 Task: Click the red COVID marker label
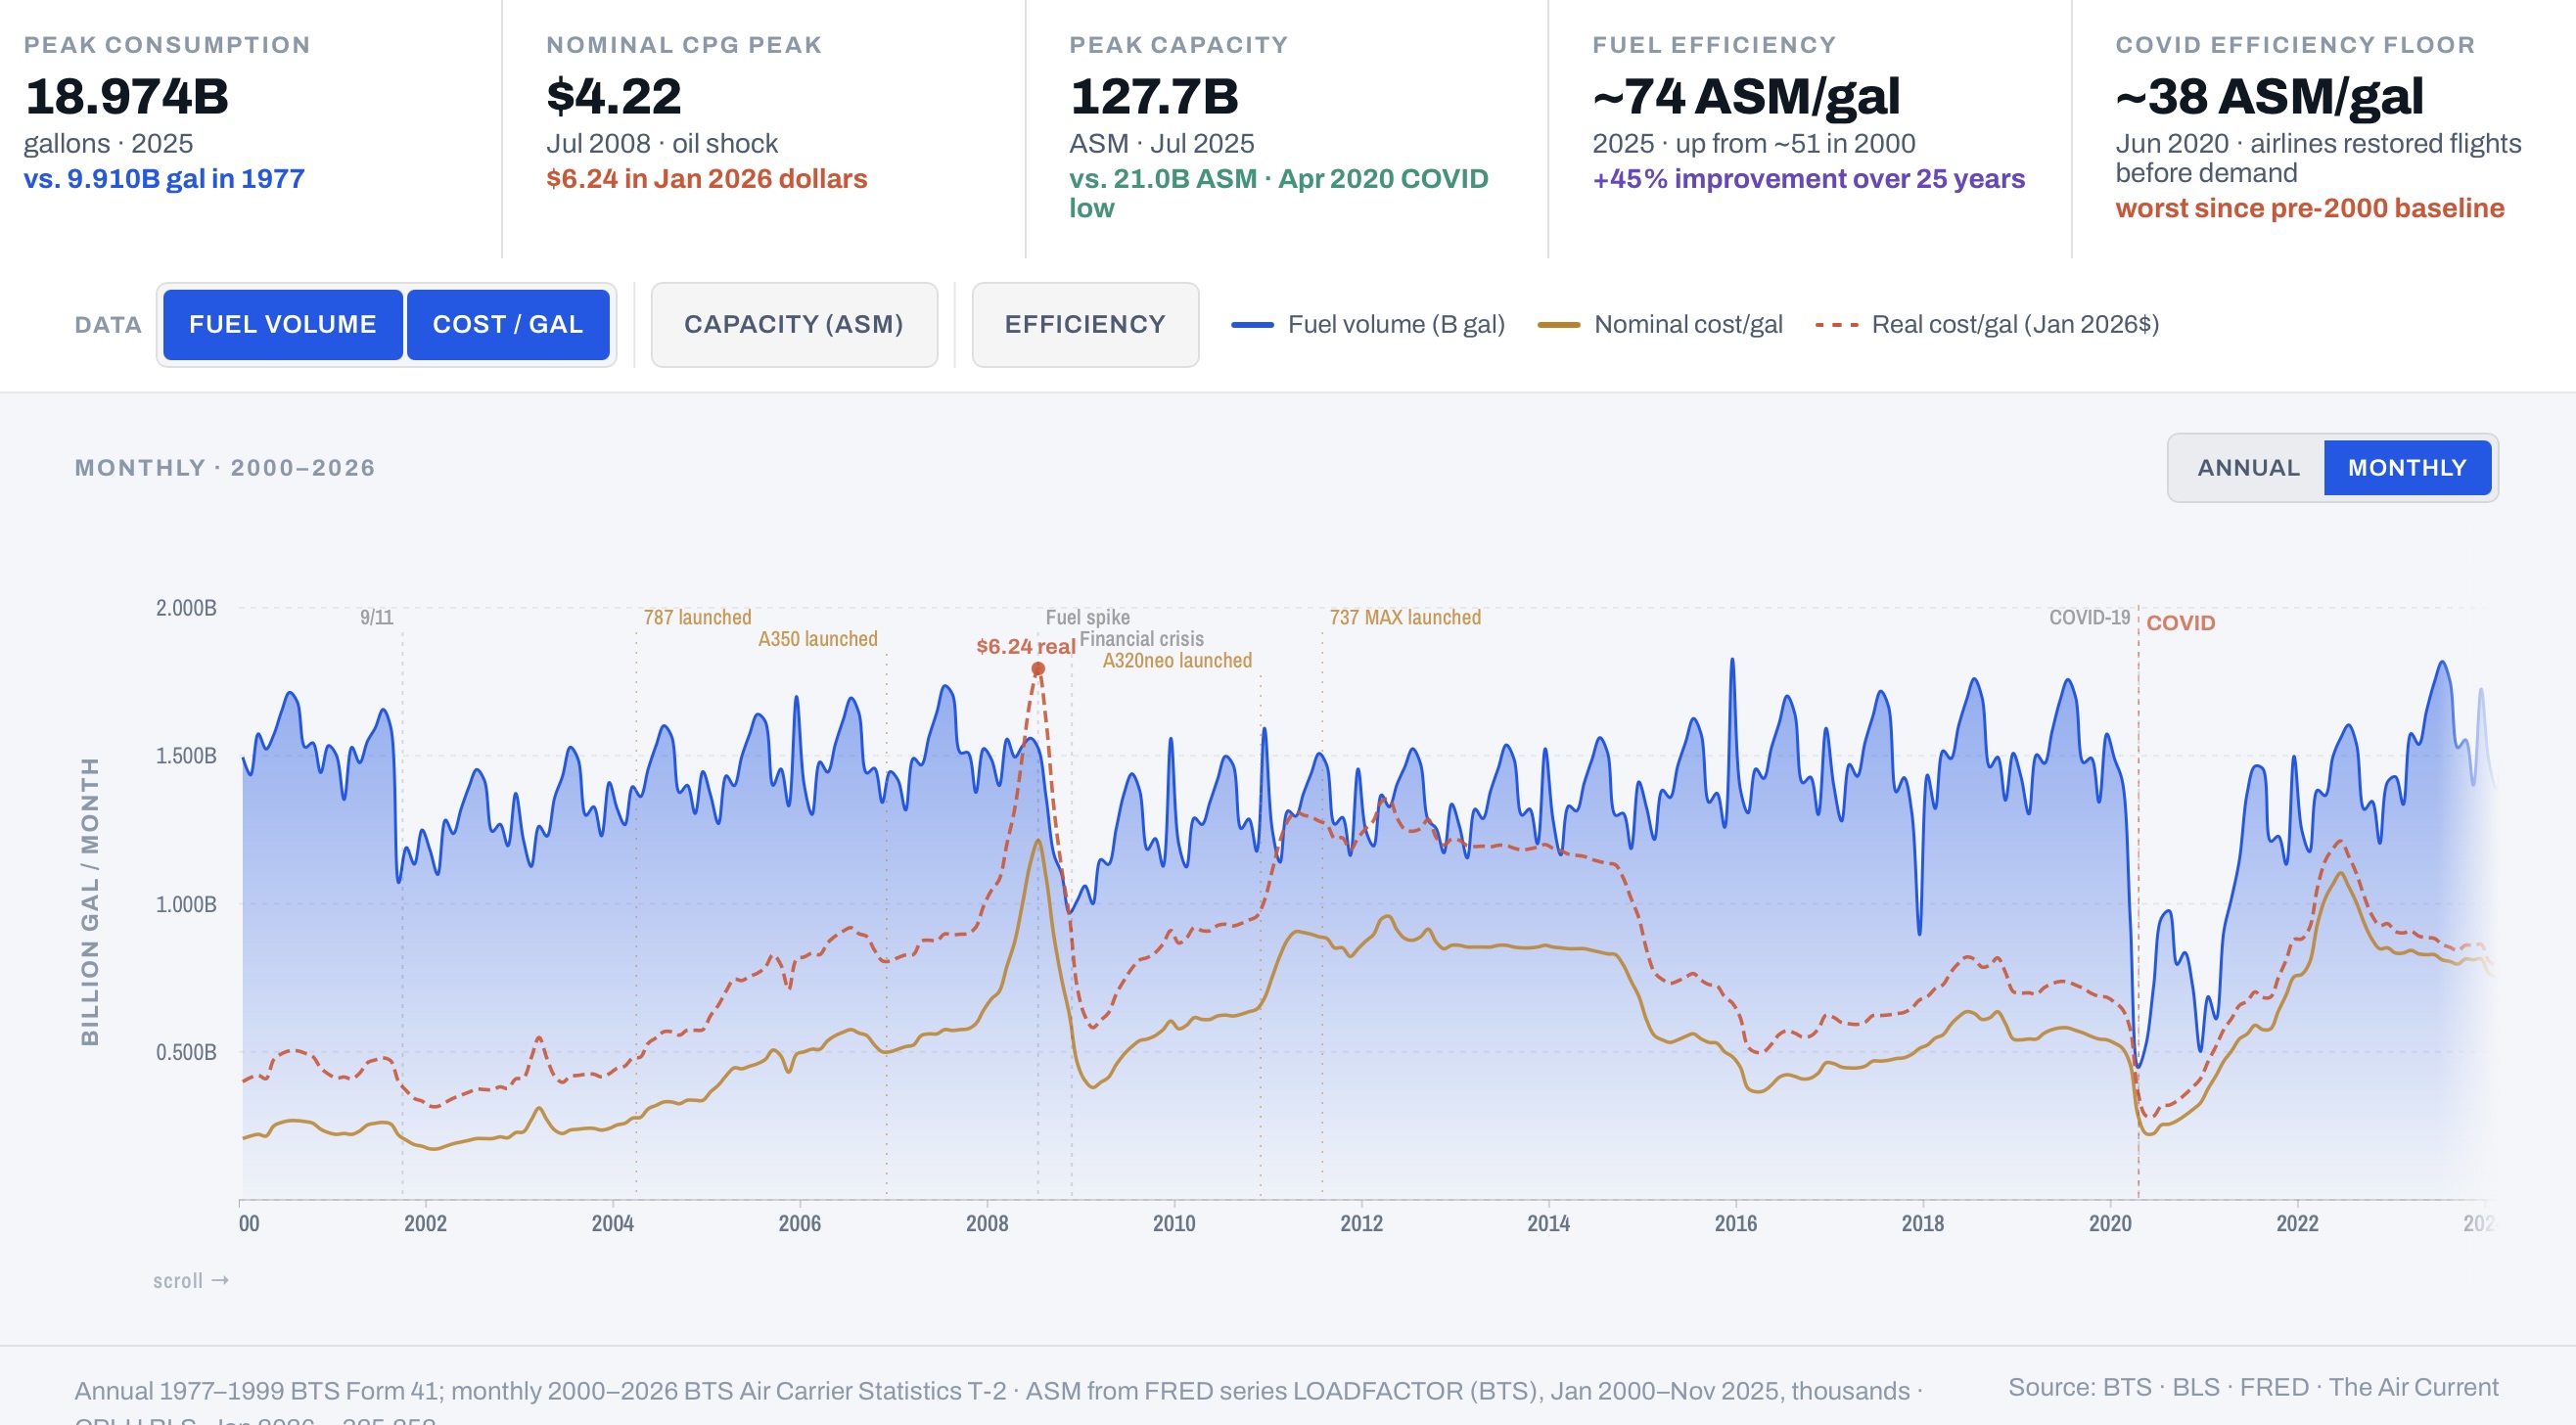[x=2180, y=622]
